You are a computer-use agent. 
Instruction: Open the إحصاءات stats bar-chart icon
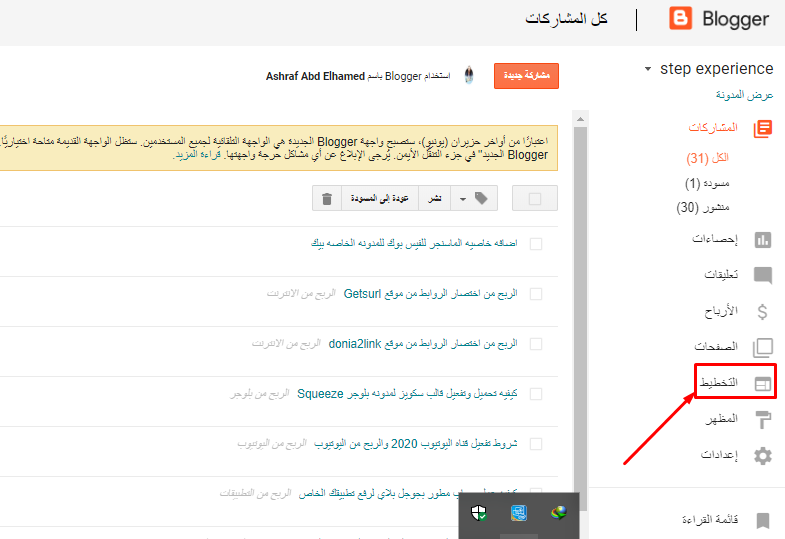(762, 240)
